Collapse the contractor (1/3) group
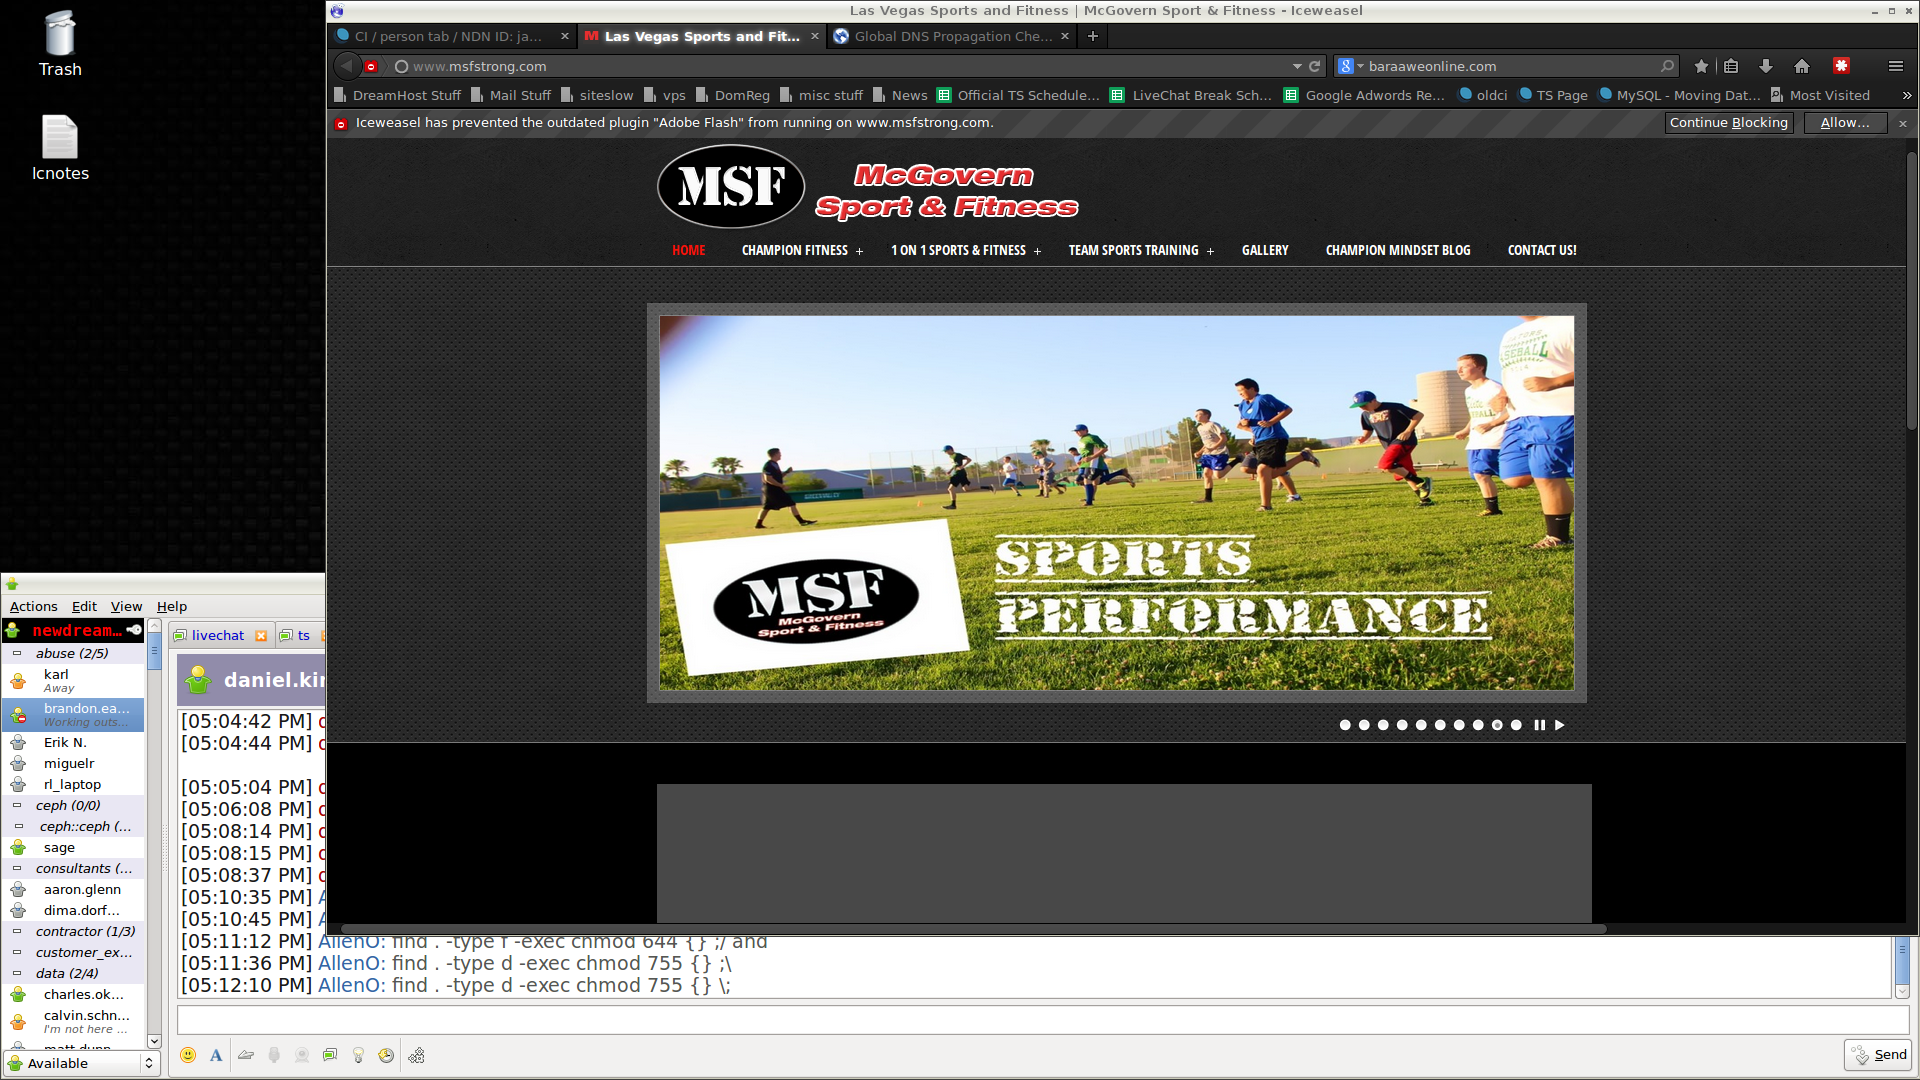 pos(17,931)
